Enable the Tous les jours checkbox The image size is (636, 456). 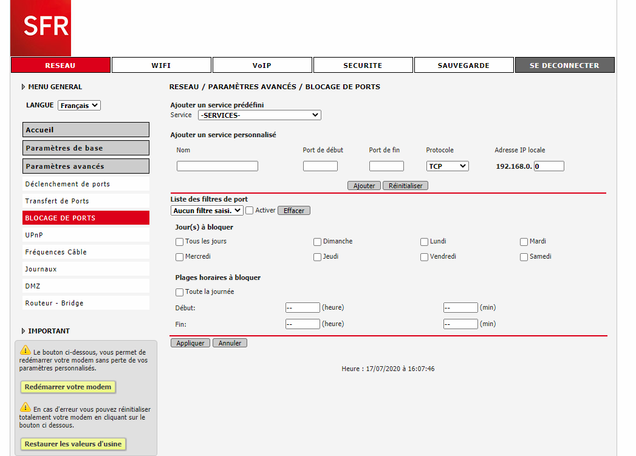click(x=179, y=241)
